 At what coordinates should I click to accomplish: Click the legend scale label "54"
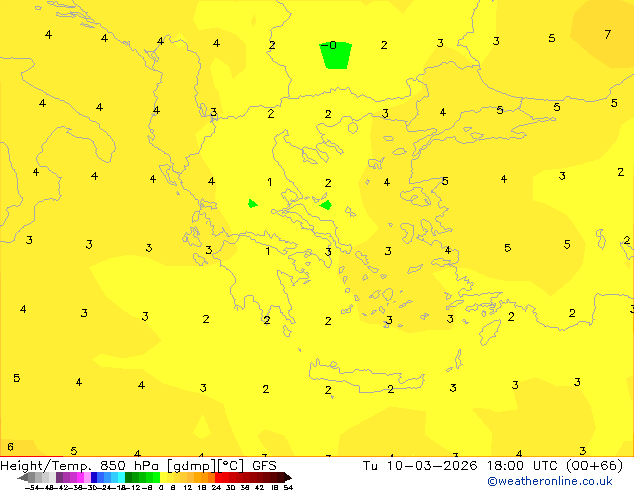tap(288, 488)
